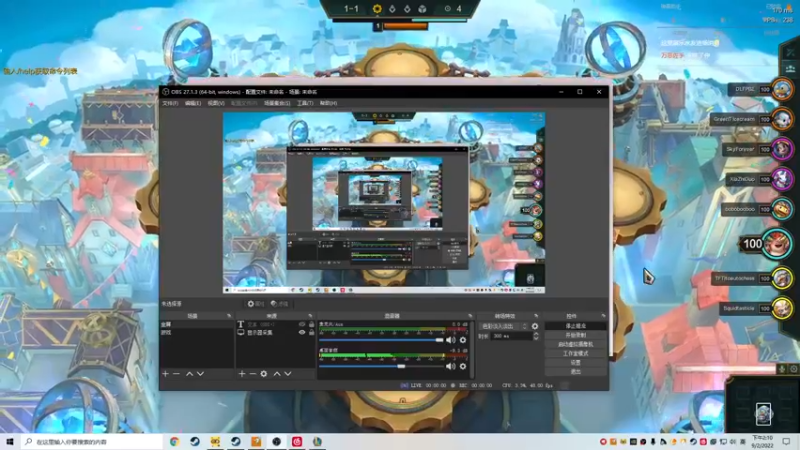This screenshot has width=800, height=450.
Task: Open the red NetEase Music taskbar icon
Action: (x=297, y=441)
